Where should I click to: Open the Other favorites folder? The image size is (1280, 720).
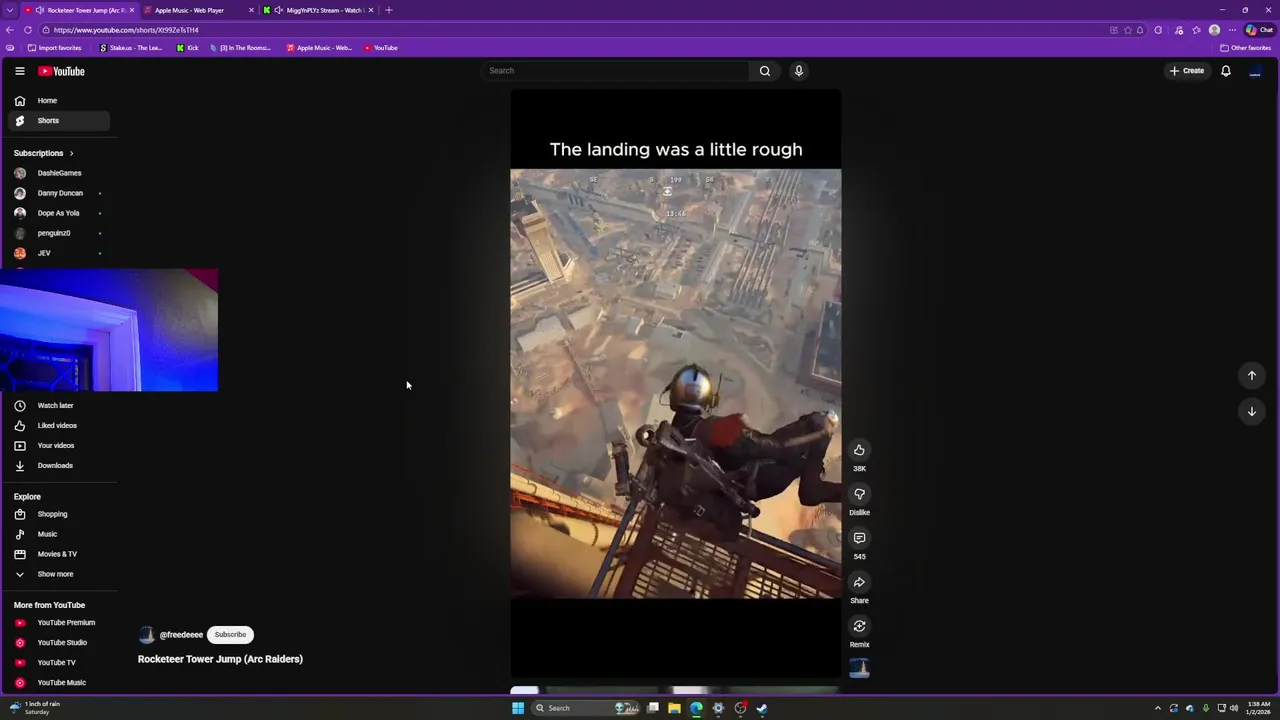pos(1246,48)
